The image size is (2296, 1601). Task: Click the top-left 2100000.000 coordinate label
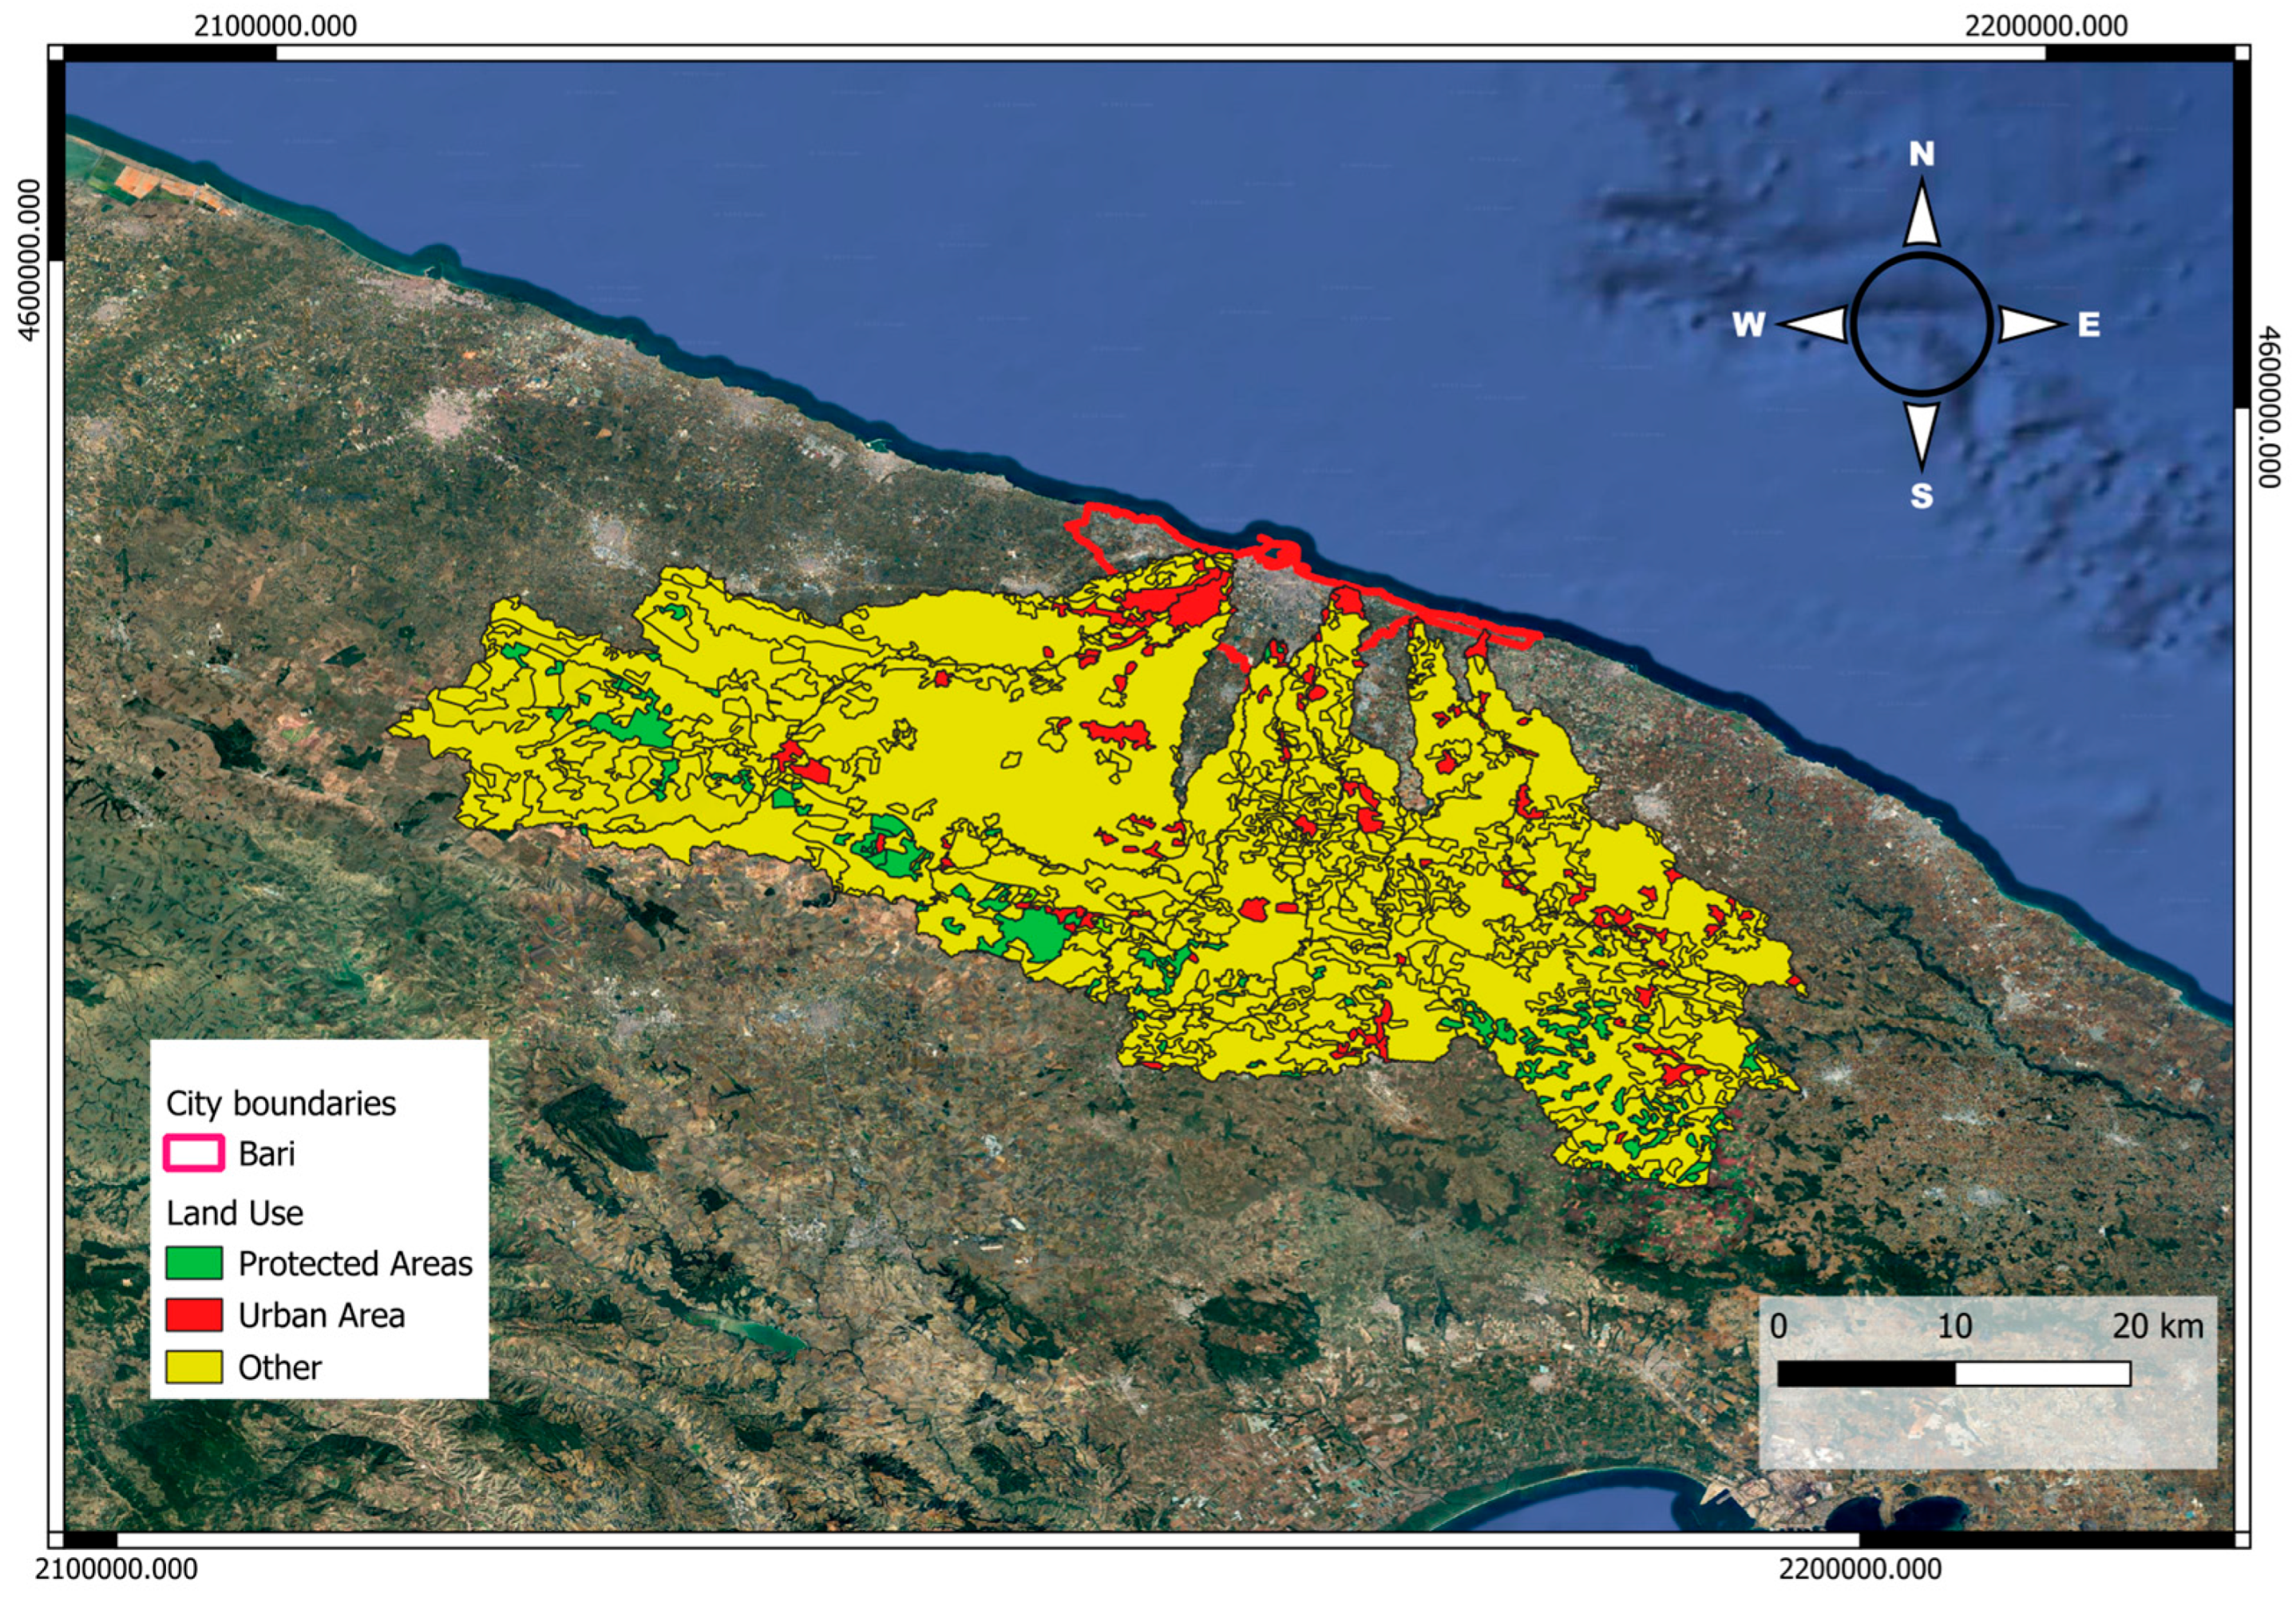(x=275, y=25)
